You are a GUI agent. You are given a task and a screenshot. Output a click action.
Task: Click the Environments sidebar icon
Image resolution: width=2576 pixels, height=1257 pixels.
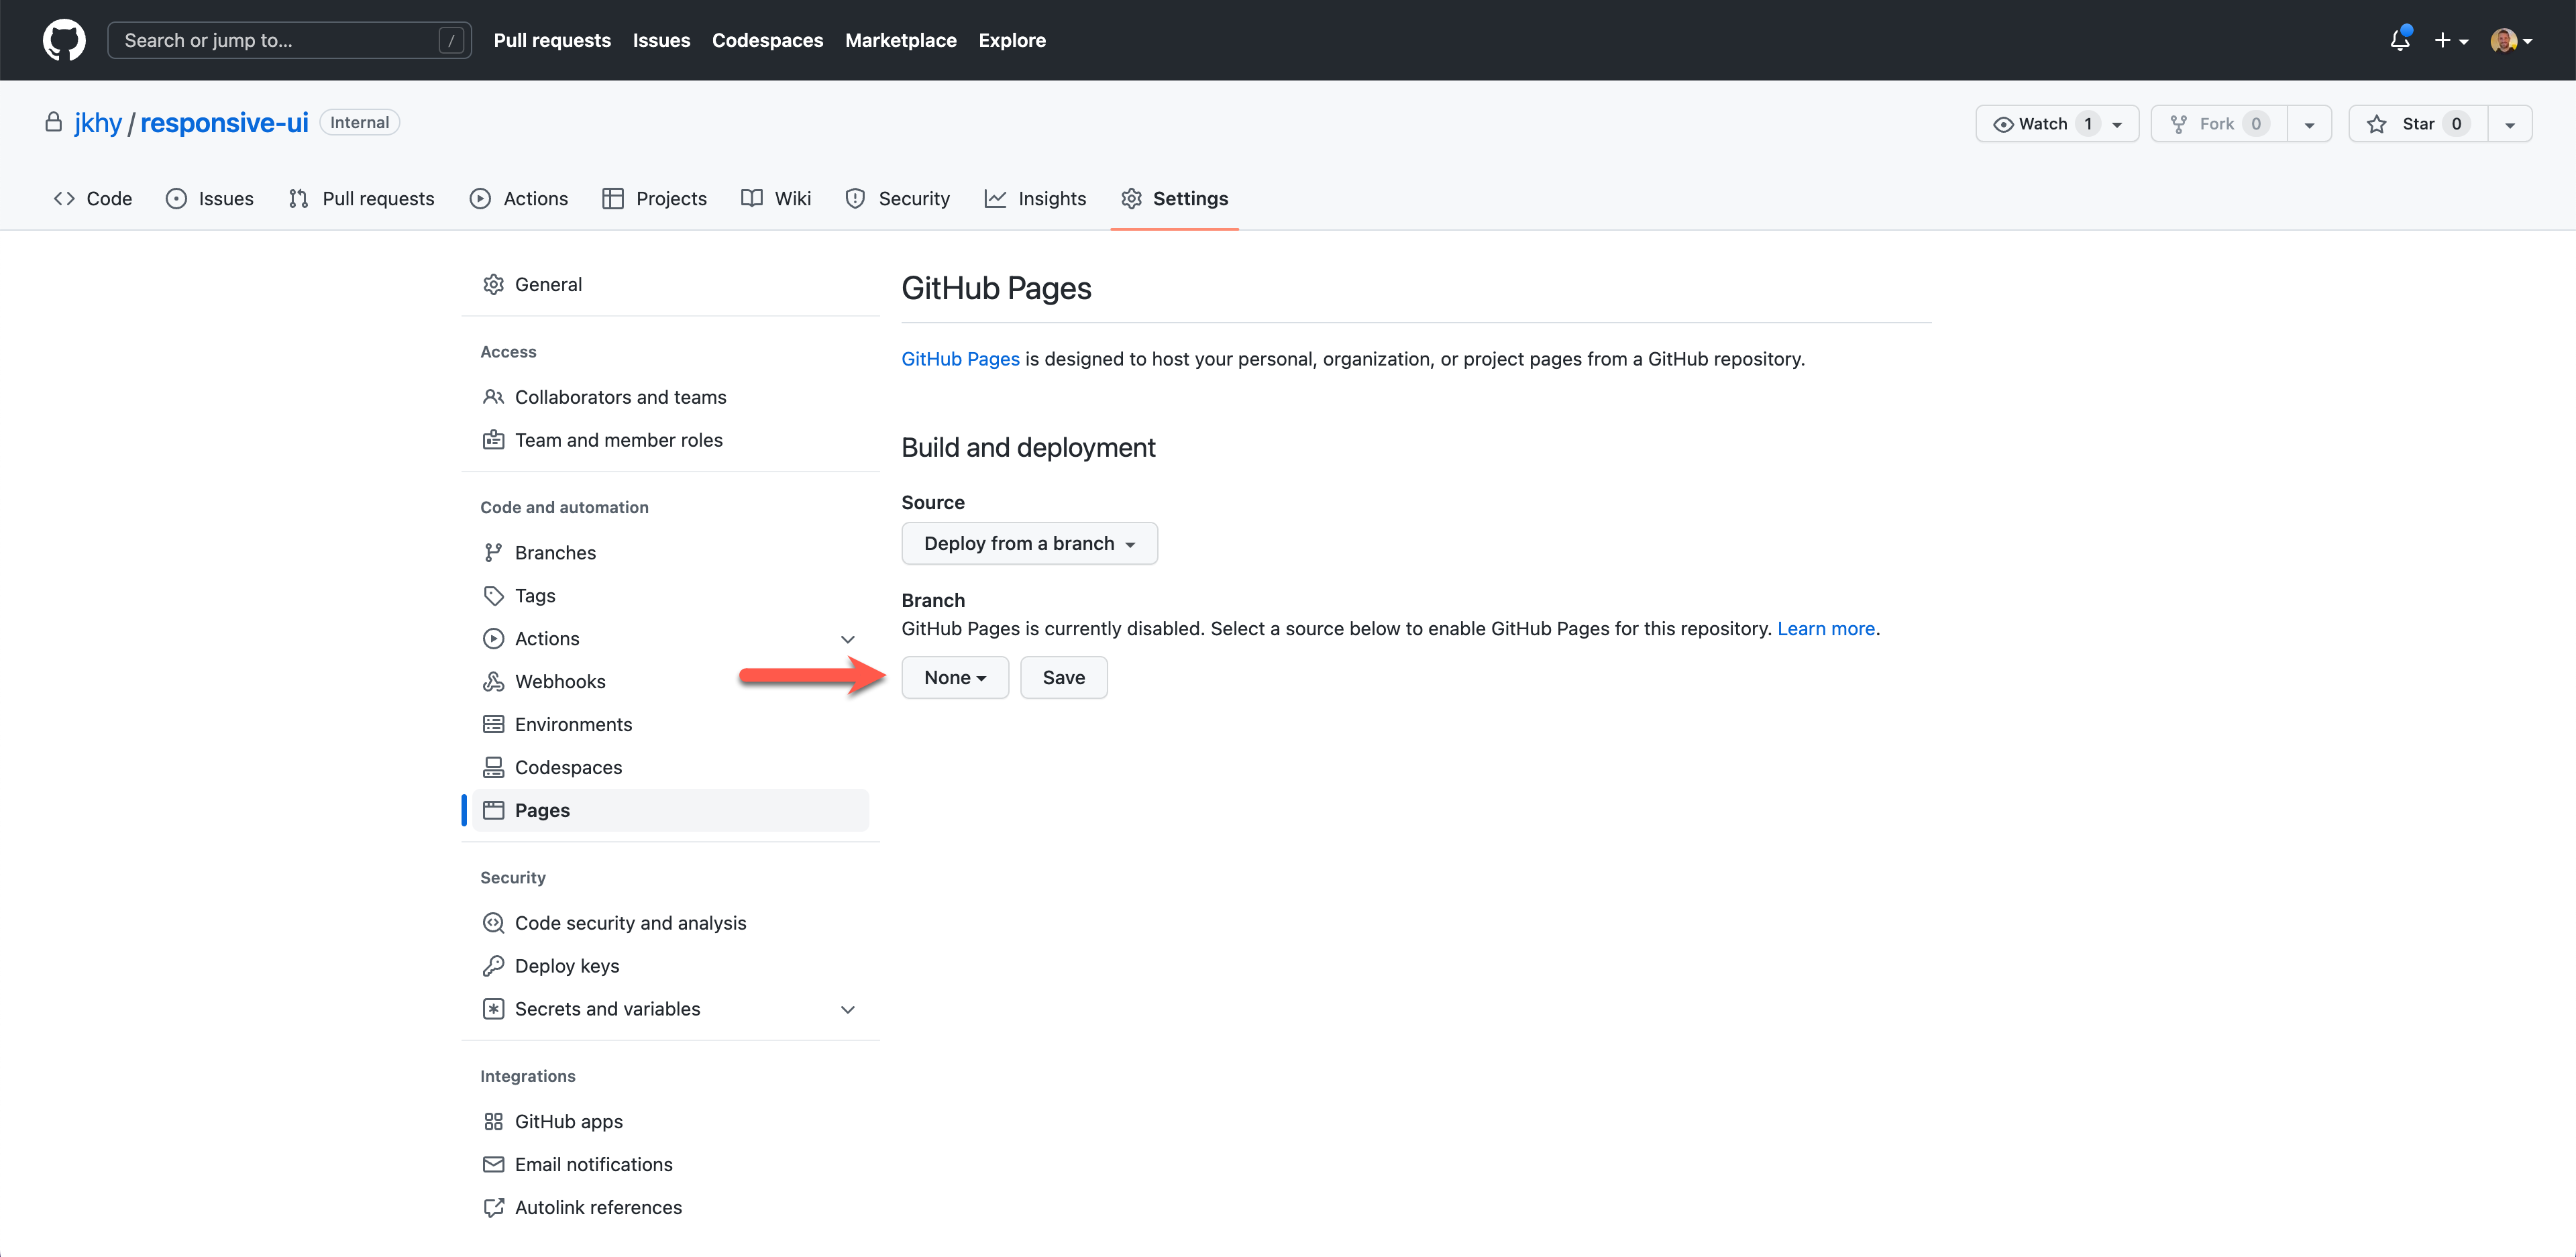coord(493,724)
